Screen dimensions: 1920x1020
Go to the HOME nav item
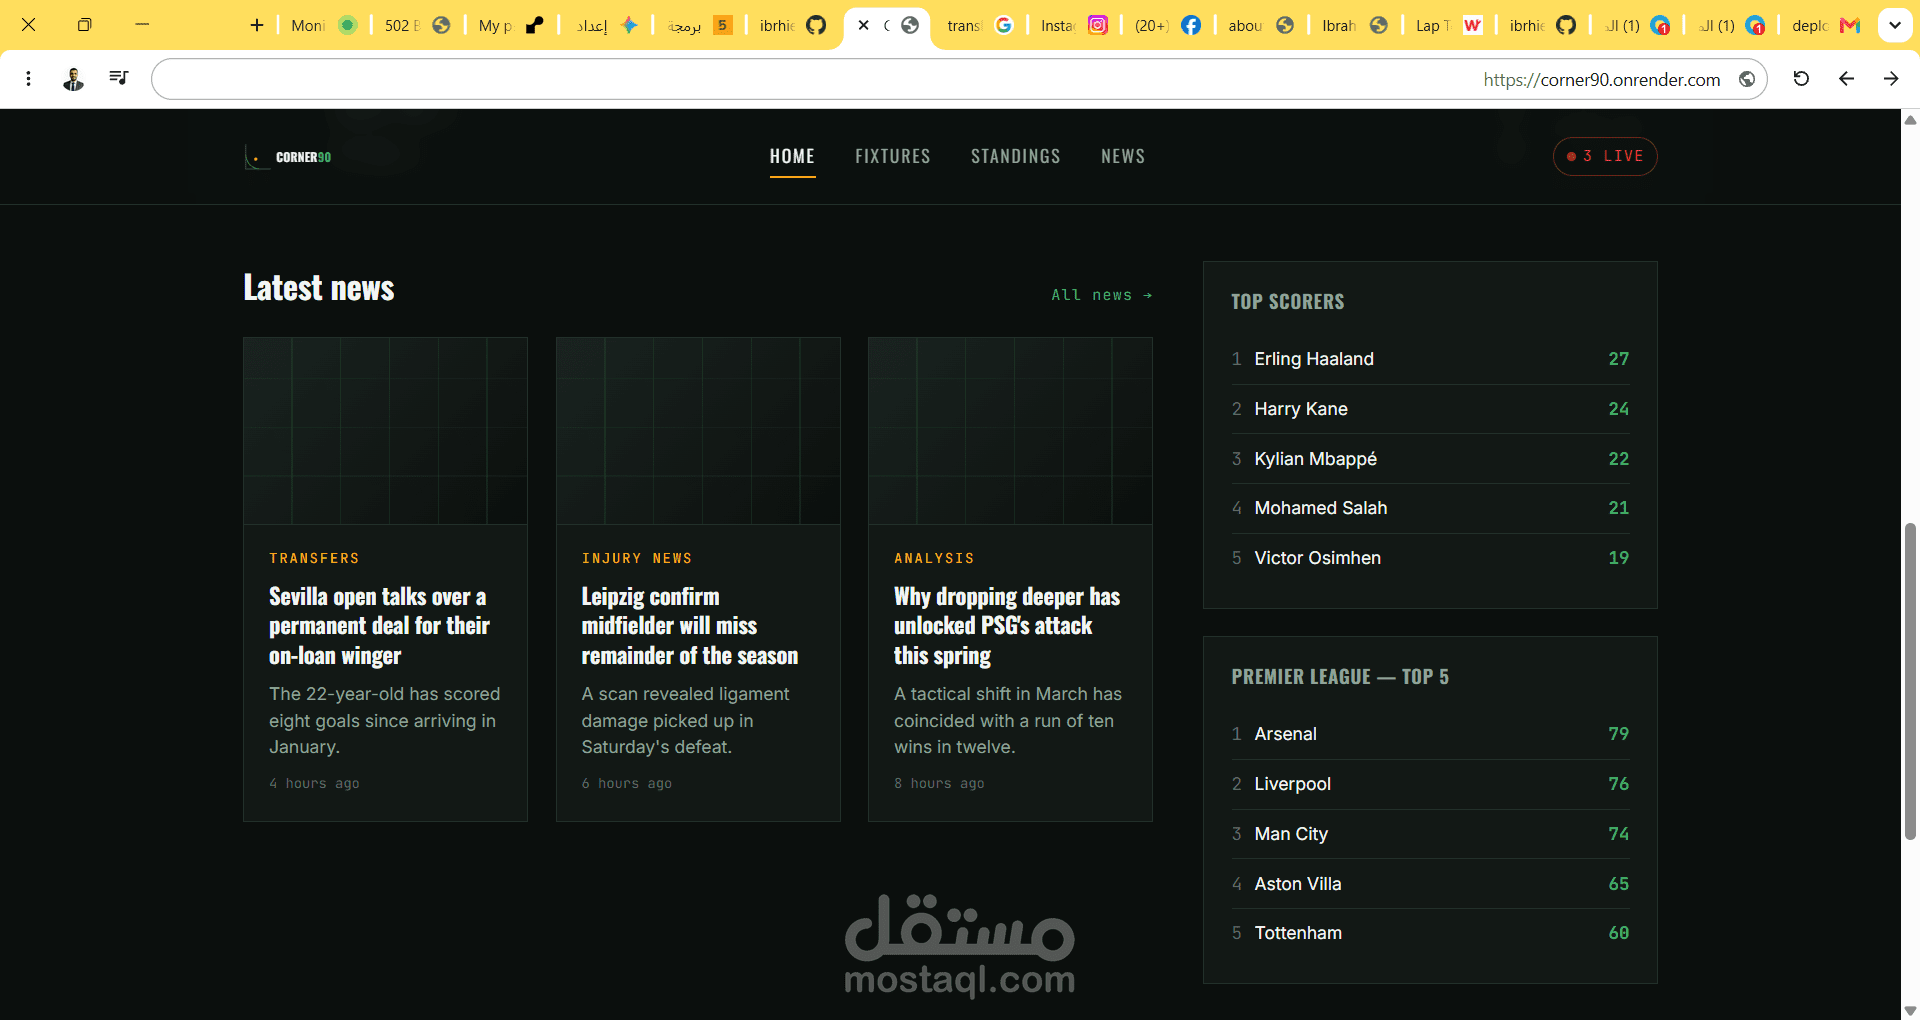point(792,156)
